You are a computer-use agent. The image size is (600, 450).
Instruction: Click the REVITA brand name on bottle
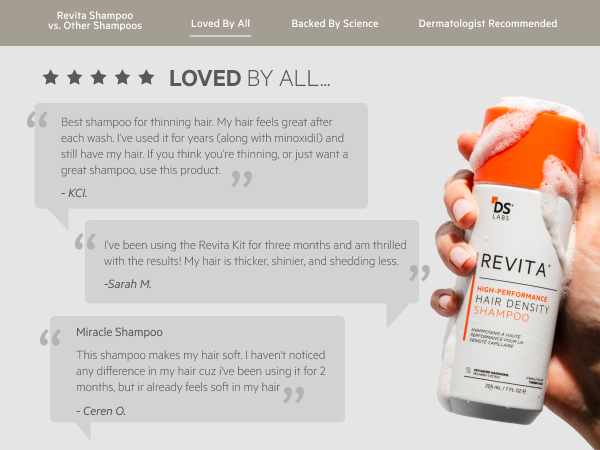point(515,265)
